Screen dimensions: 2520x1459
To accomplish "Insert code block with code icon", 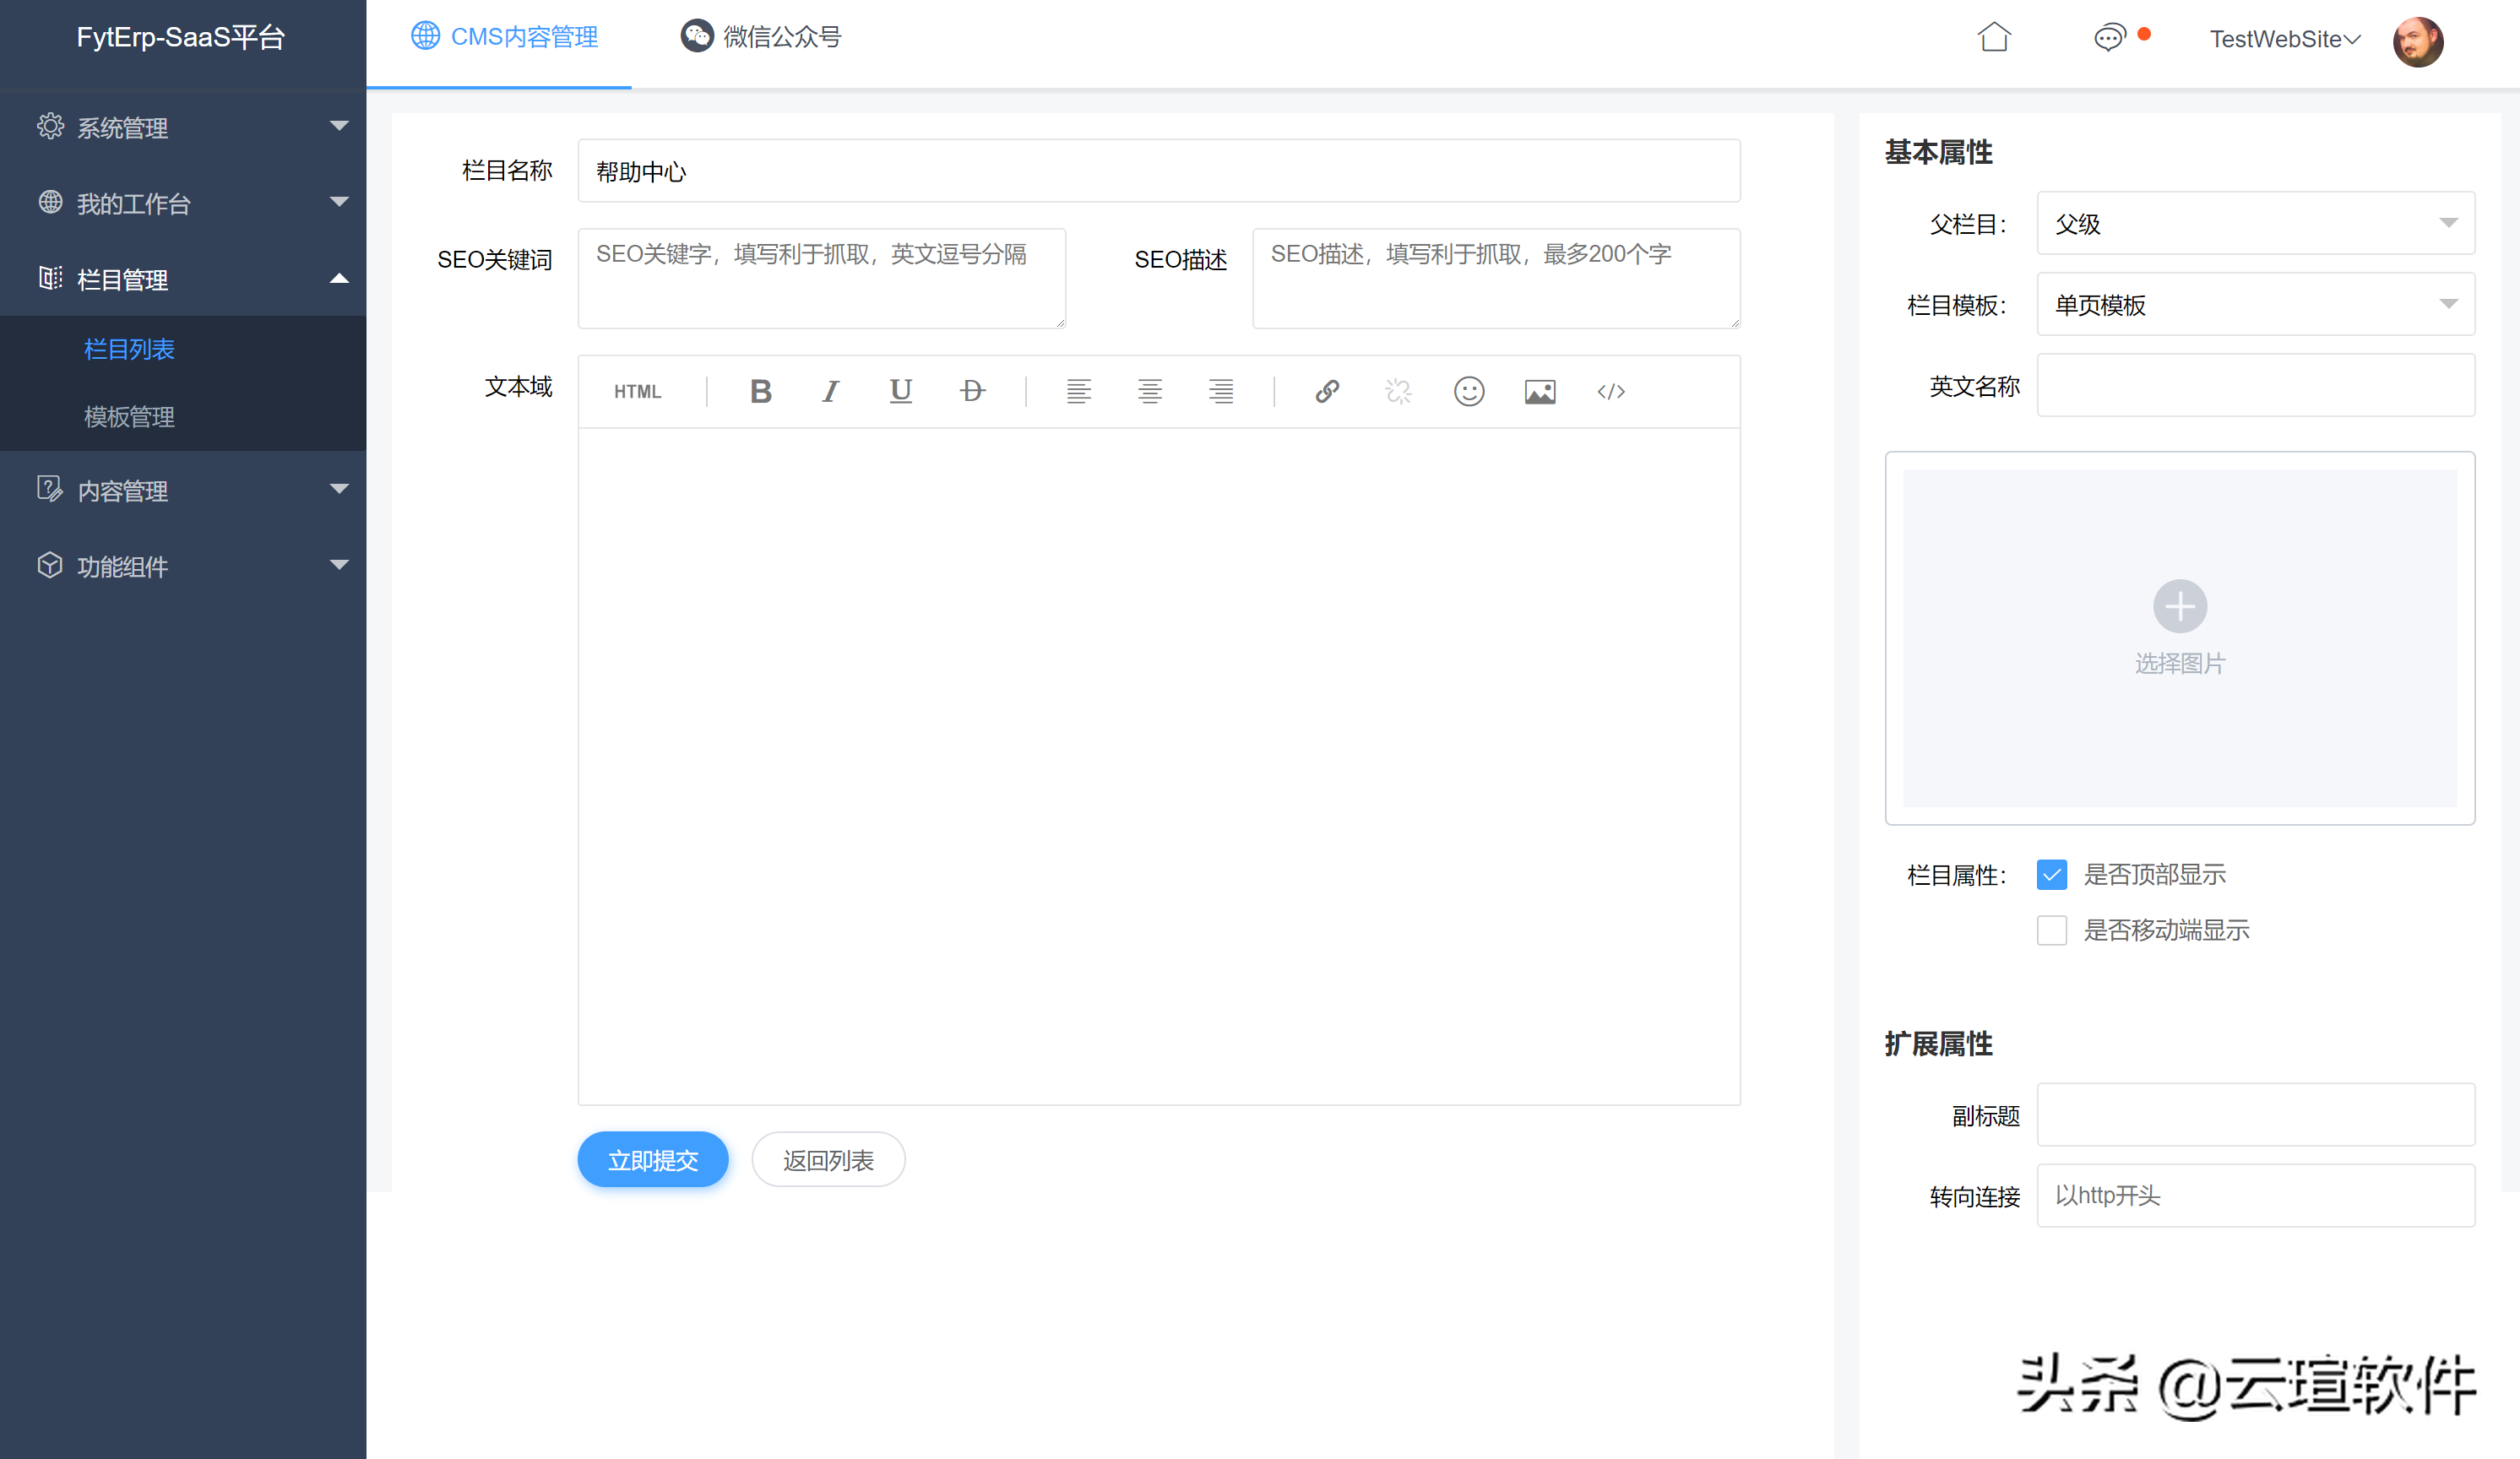I will coord(1611,391).
